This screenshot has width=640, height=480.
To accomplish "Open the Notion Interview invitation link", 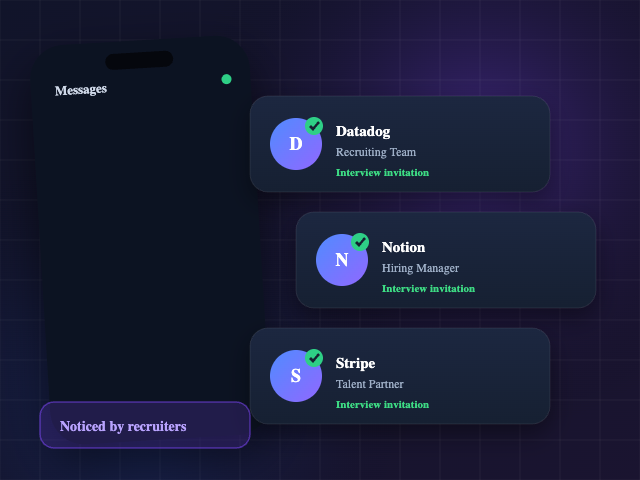I will (428, 289).
